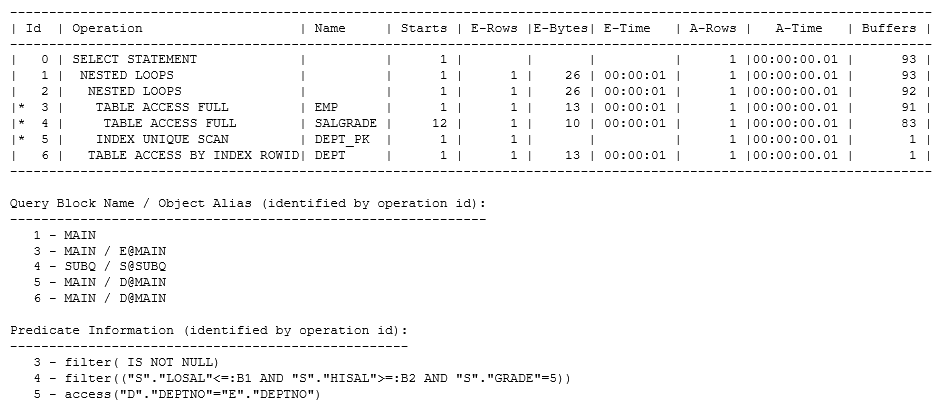Click the Starts column header
The width and height of the screenshot is (938, 409).
coord(424,28)
